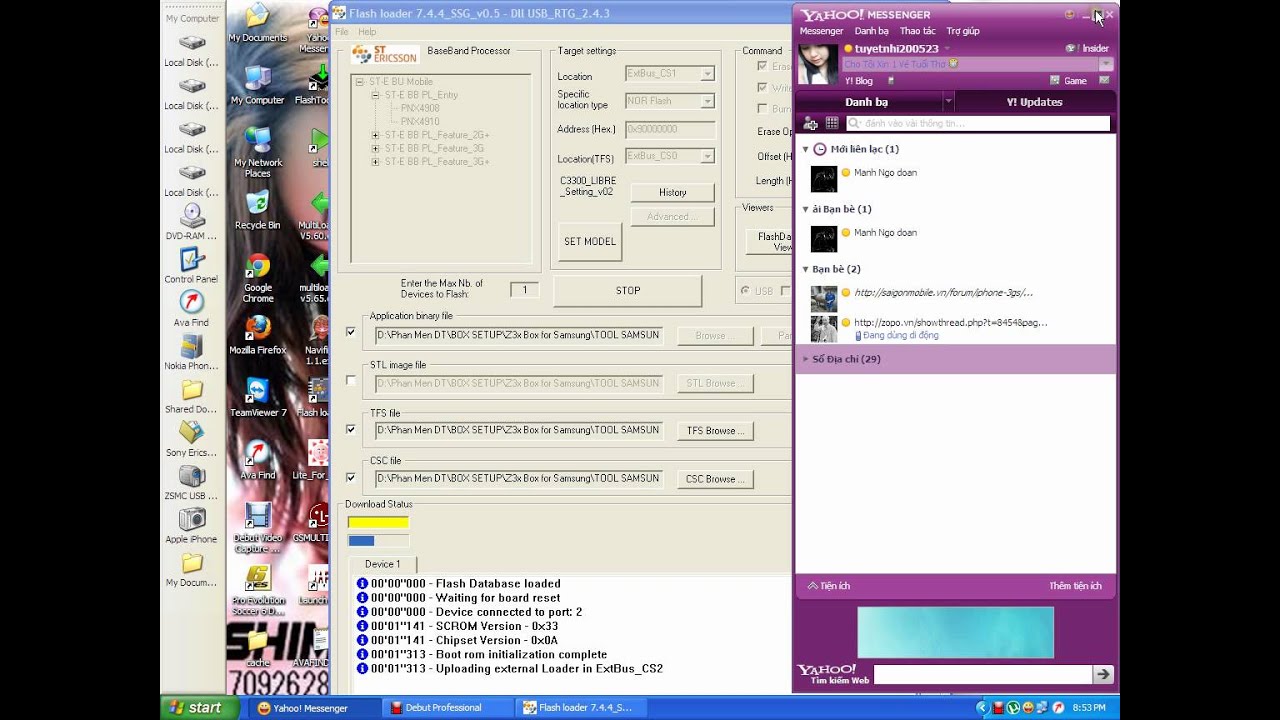Select Device 1 tab

pyautogui.click(x=382, y=564)
